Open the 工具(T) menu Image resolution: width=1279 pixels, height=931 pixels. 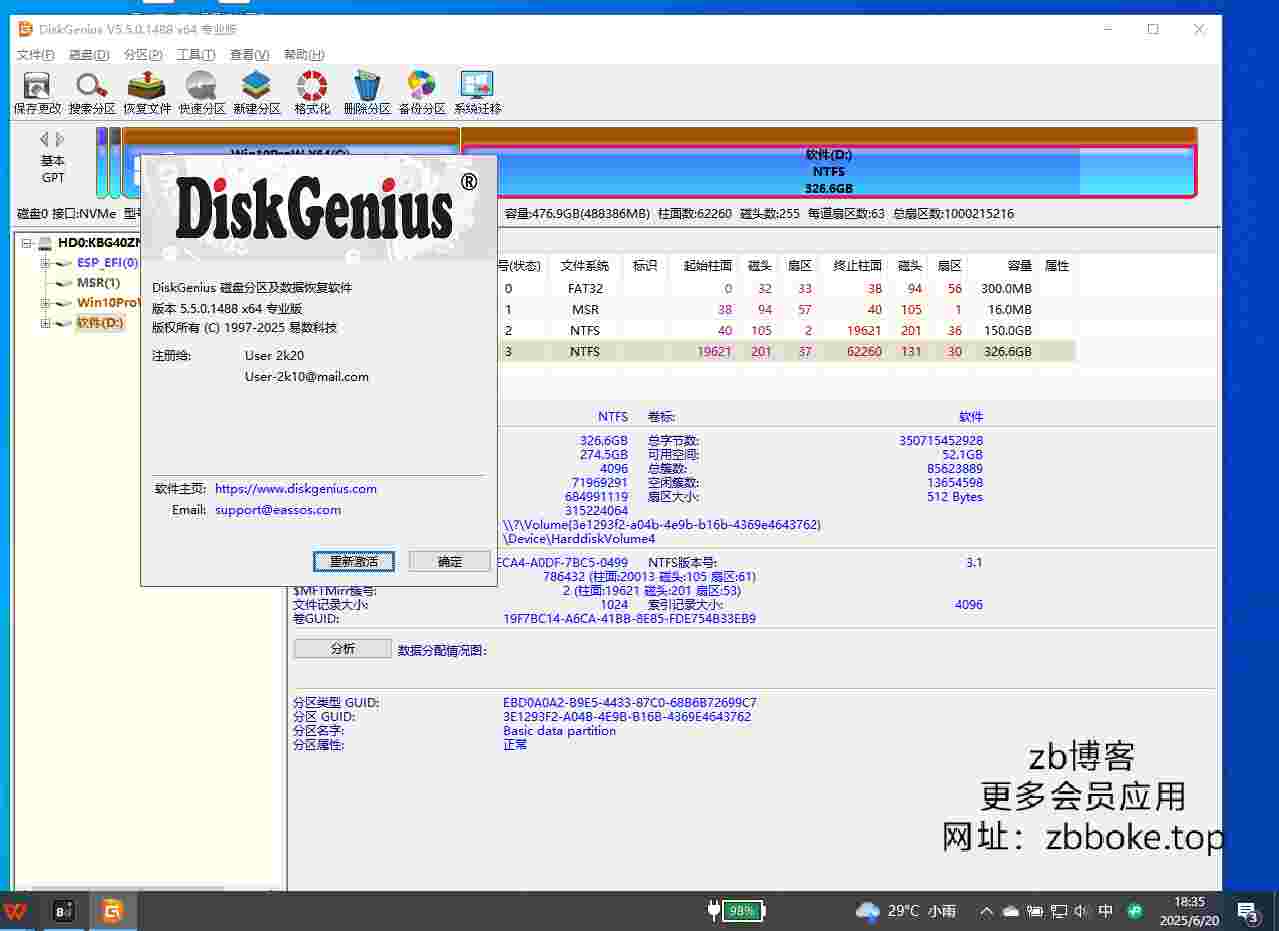click(196, 55)
